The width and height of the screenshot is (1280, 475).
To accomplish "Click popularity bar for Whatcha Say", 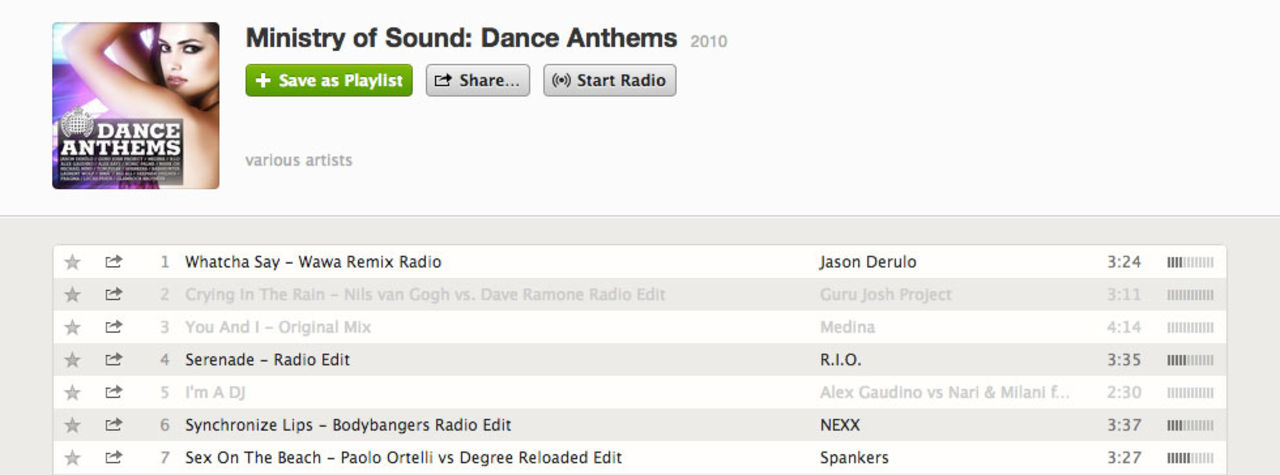I will click(1190, 262).
